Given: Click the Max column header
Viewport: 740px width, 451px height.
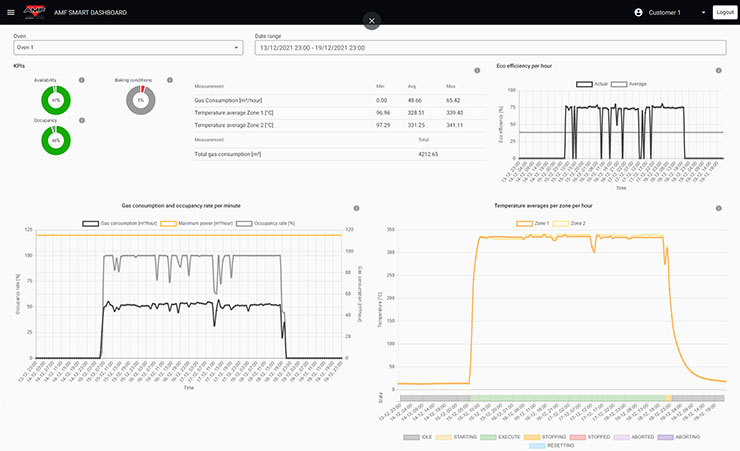Looking at the screenshot, I should [451, 86].
